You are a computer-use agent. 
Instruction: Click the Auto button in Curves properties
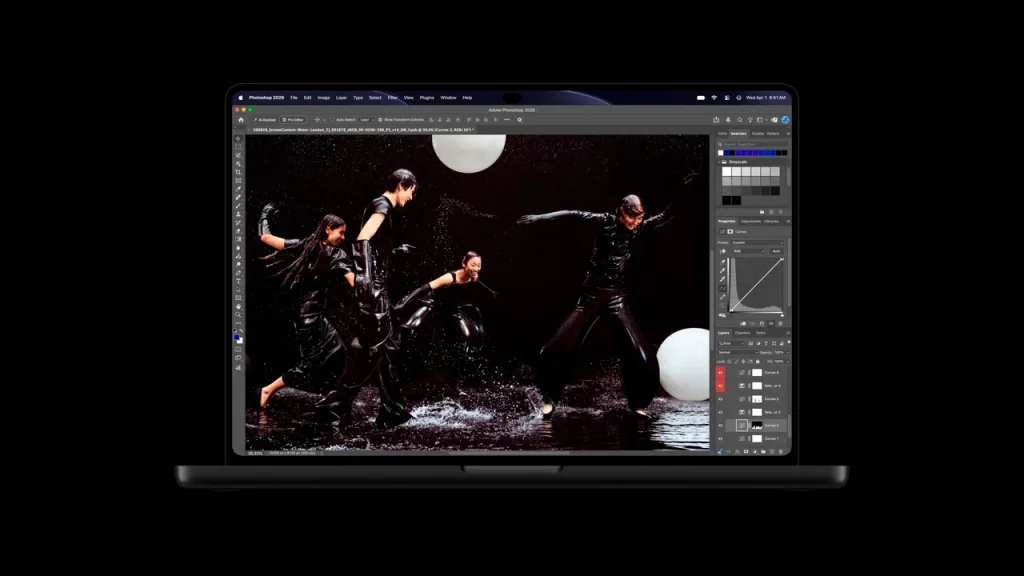tap(776, 251)
